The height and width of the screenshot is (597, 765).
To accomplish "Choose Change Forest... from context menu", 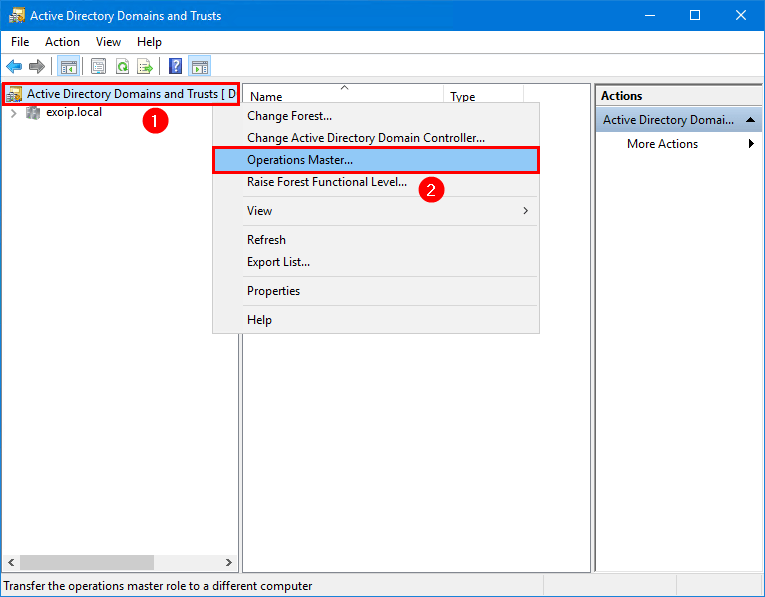I will [376, 116].
